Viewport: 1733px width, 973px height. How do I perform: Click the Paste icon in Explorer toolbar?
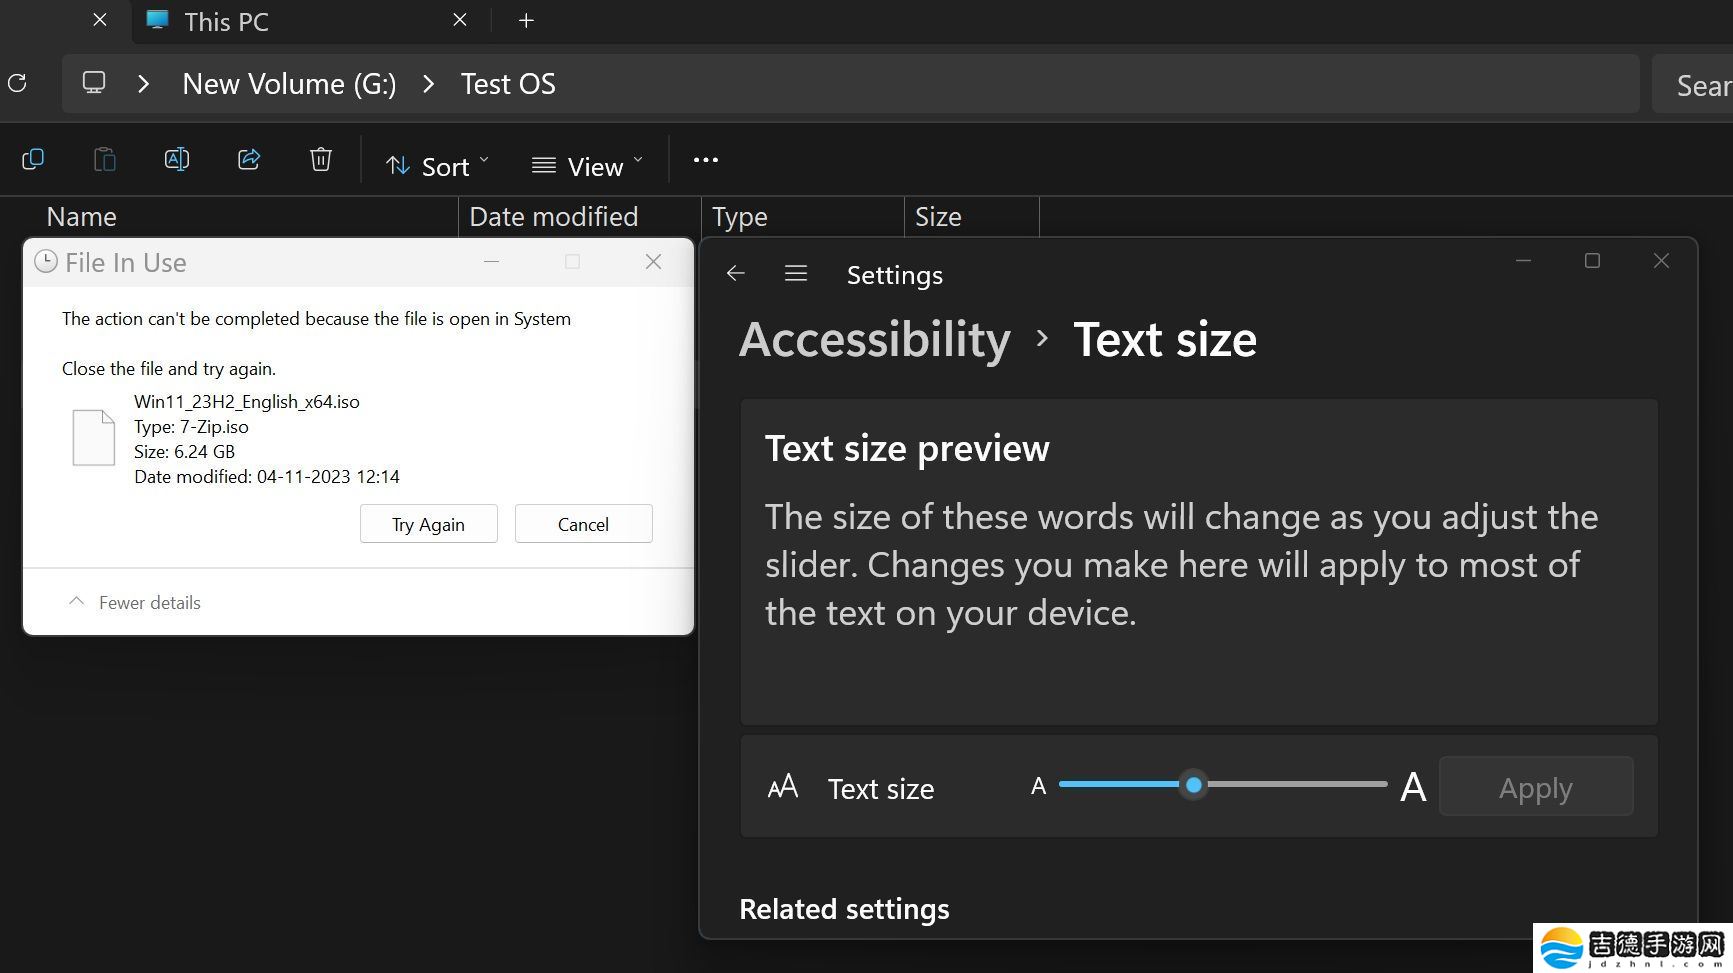pos(105,159)
